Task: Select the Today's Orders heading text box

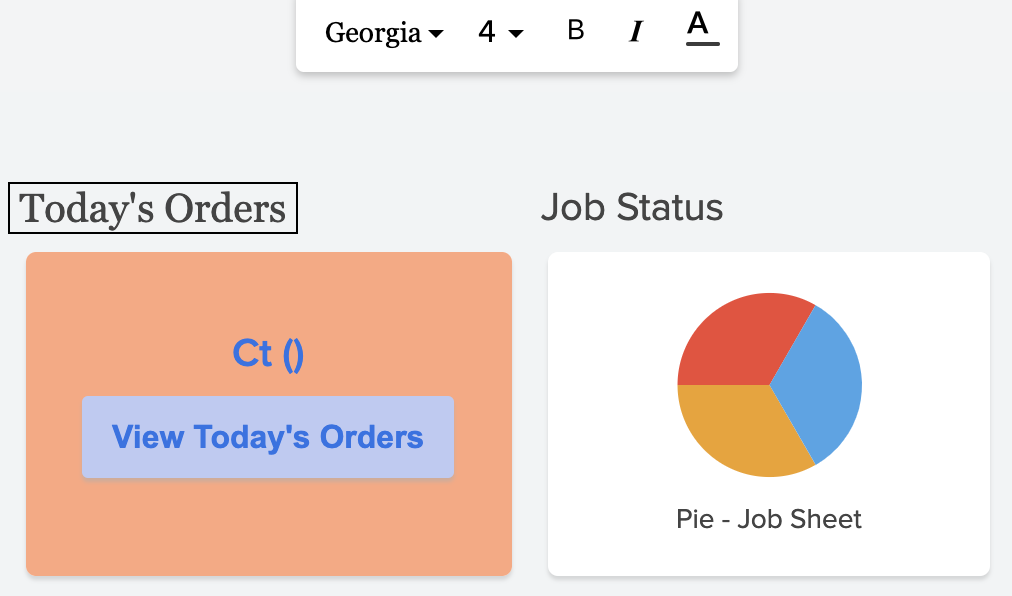Action: click(153, 209)
